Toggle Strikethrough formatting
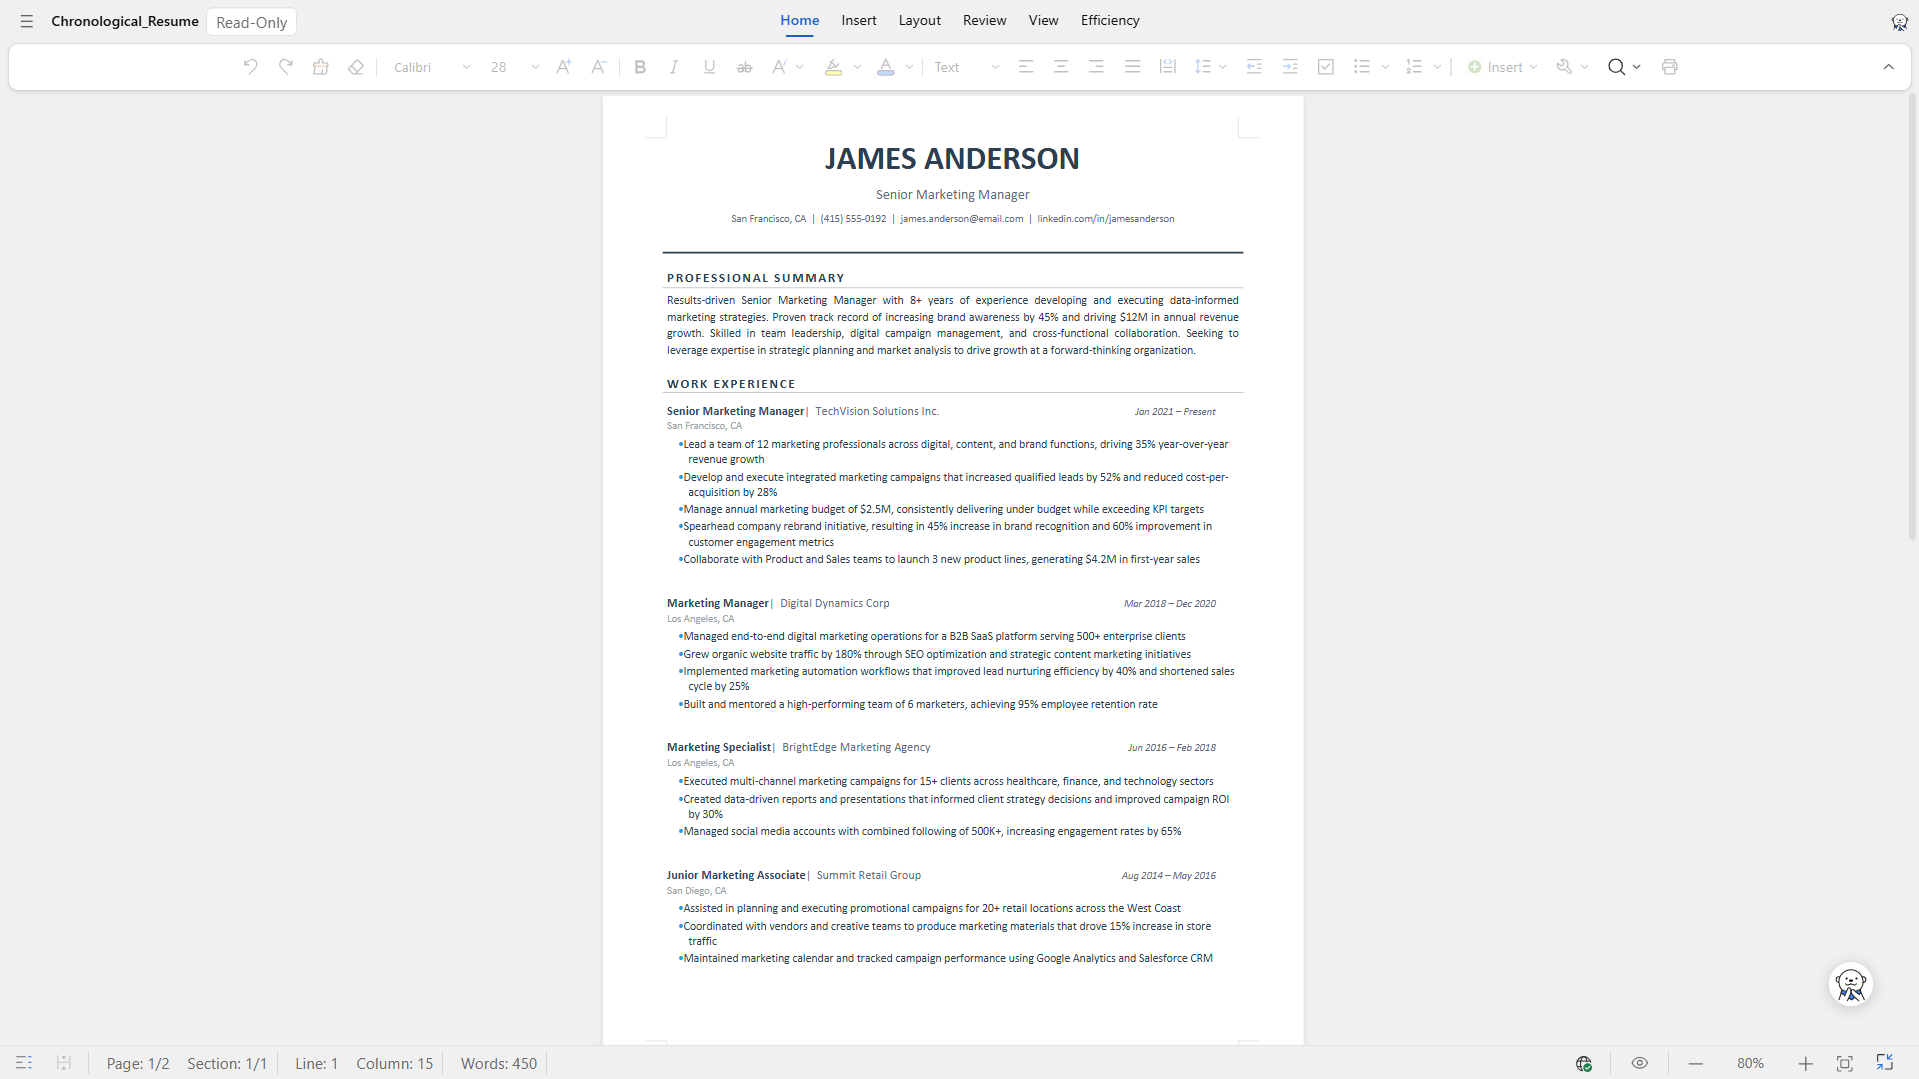1919x1079 pixels. (744, 67)
